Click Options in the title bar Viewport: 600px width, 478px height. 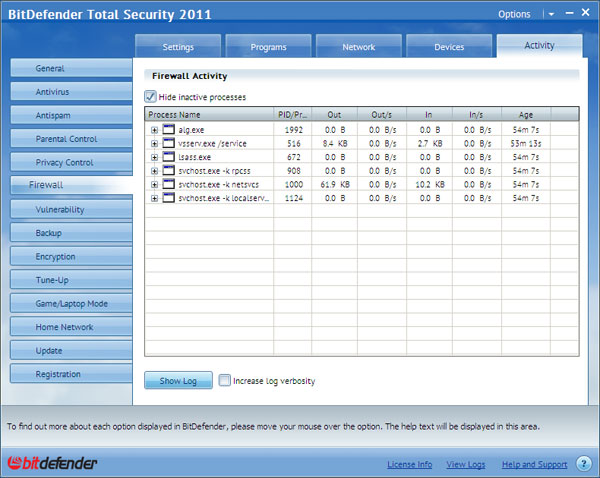514,14
